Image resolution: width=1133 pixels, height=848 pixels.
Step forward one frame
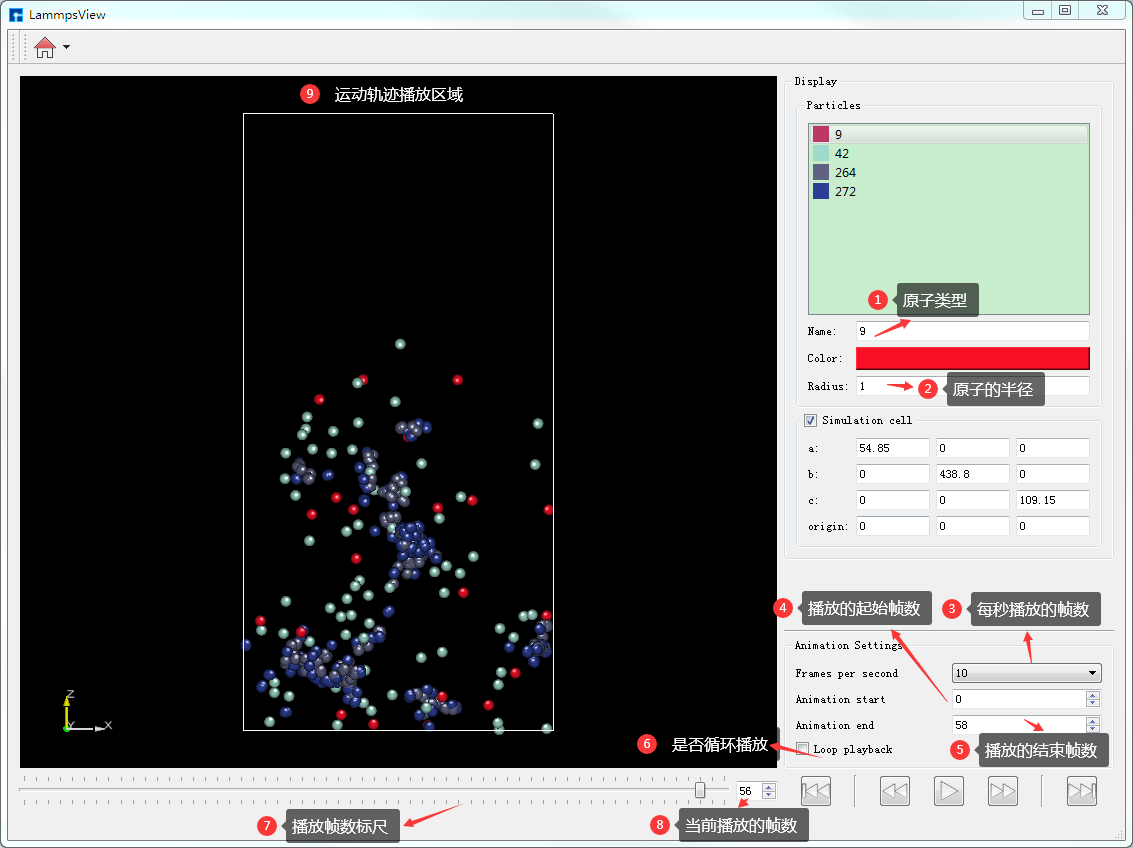(x=1002, y=791)
